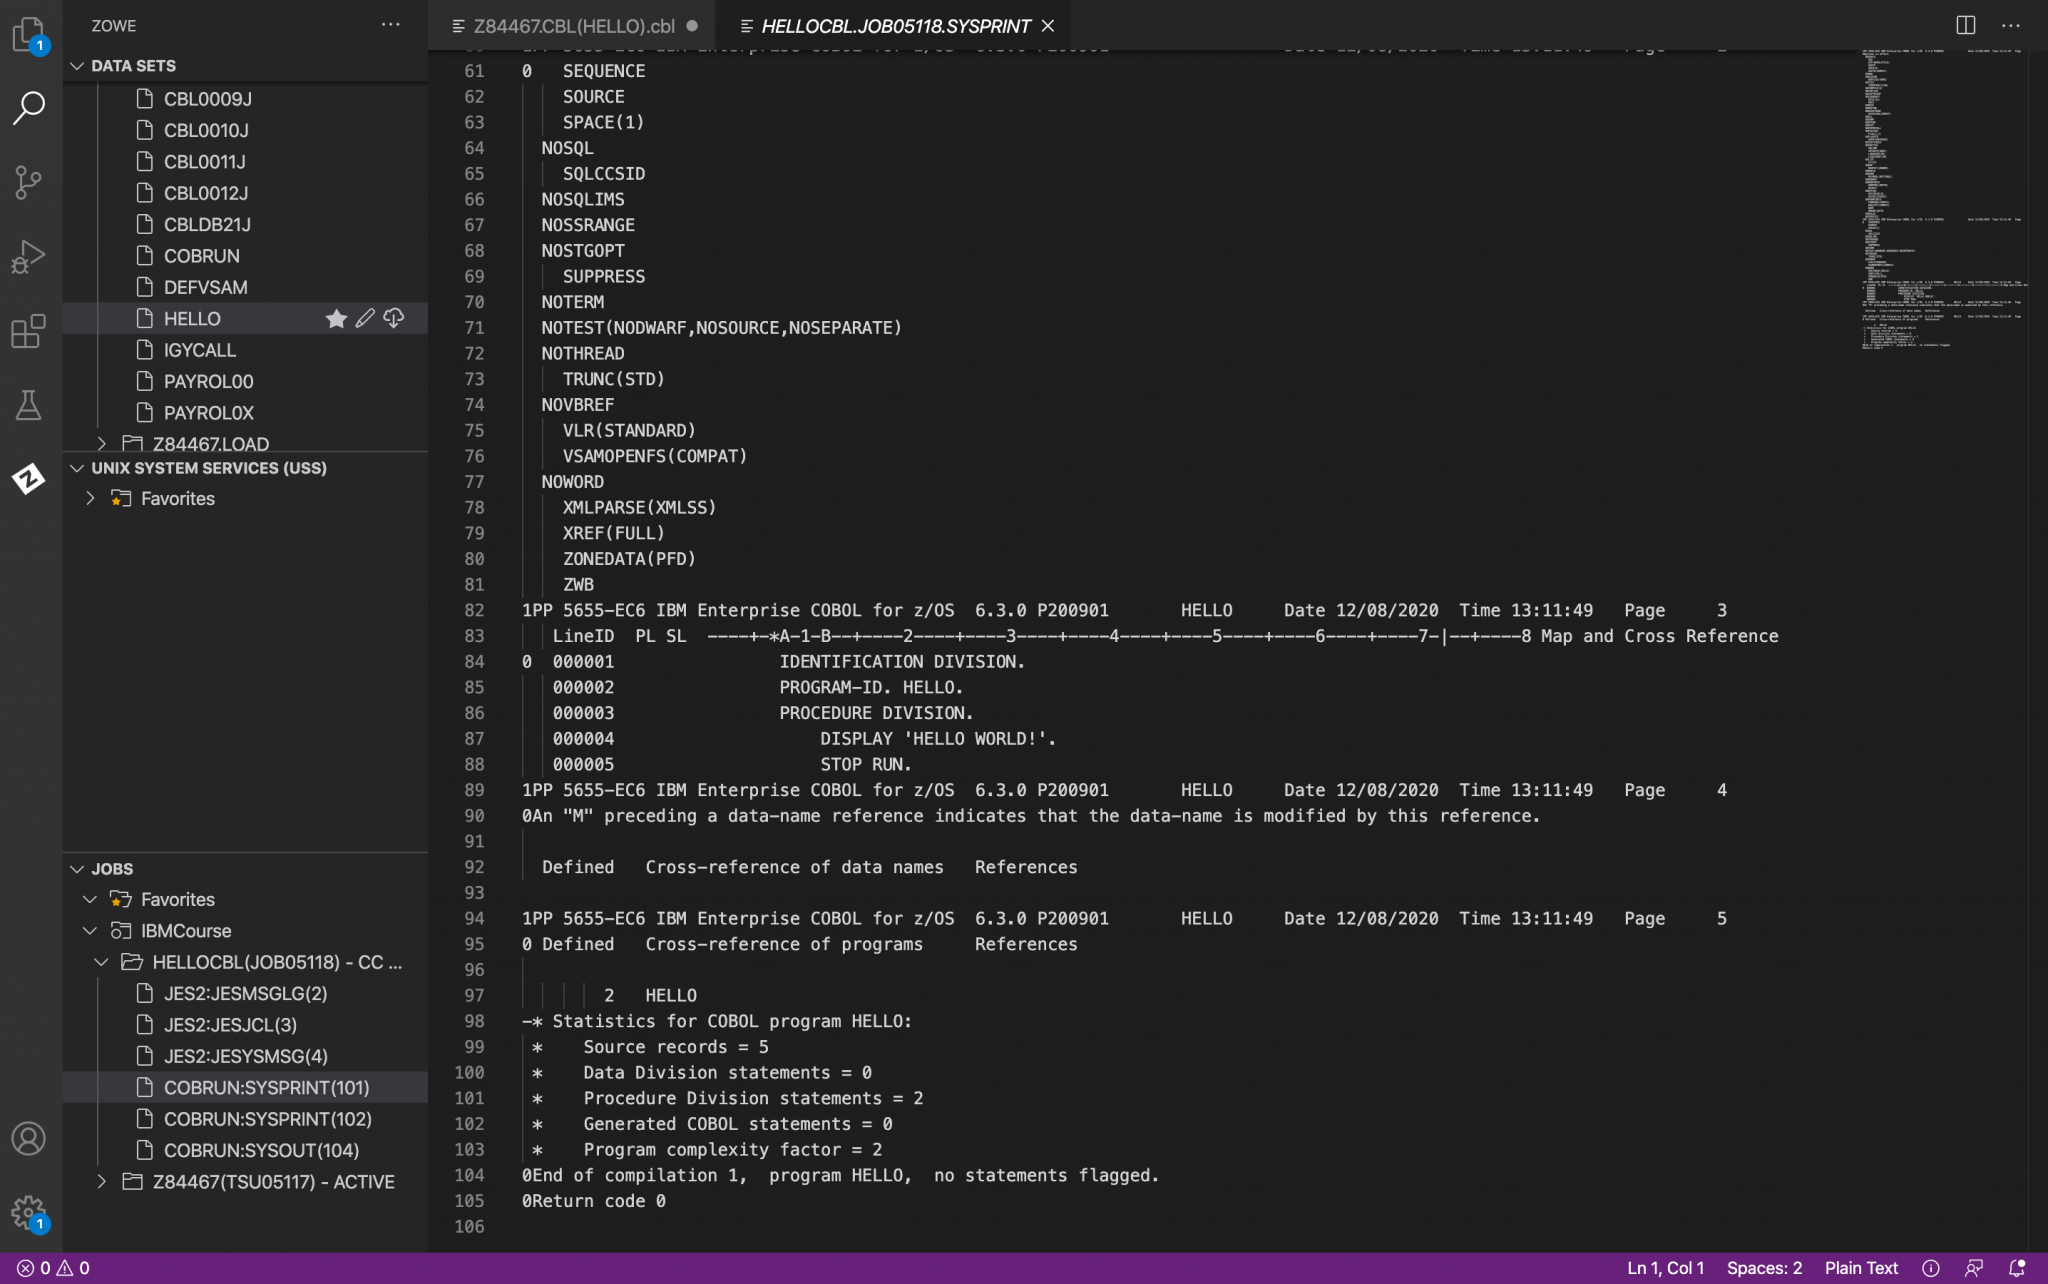2048x1284 pixels.
Task: Open the Run and Debug view
Action: pos(27,256)
